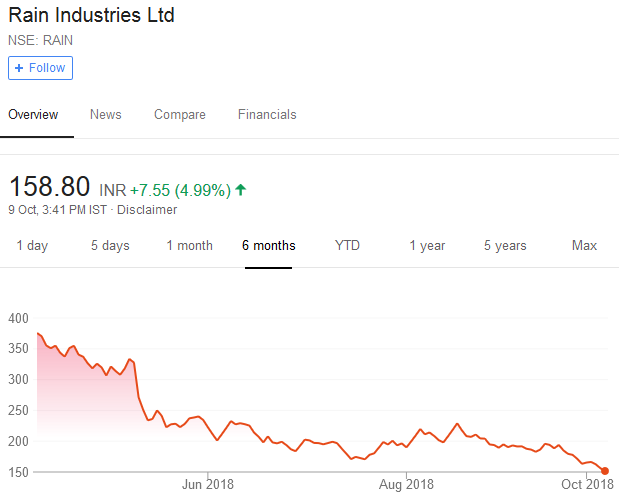The width and height of the screenshot is (619, 498).
Task: Switch chart to 1 year
Action: tap(427, 246)
